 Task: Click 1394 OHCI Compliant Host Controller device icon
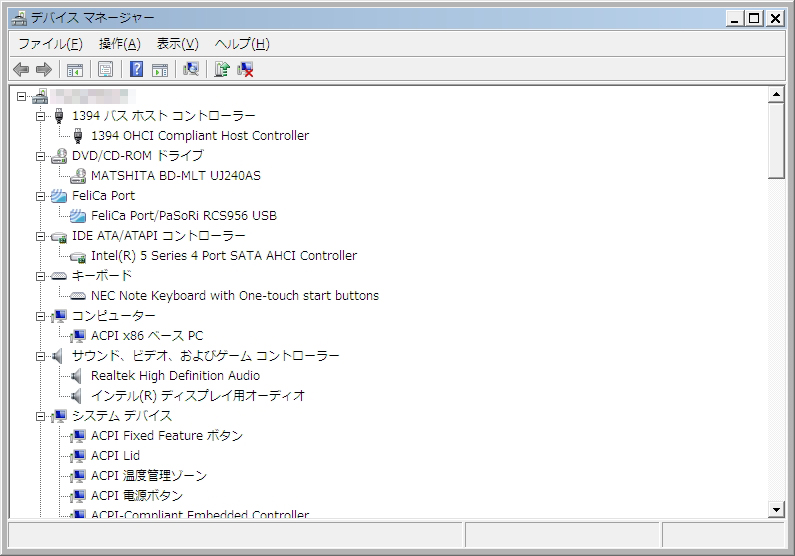[x=78, y=136]
